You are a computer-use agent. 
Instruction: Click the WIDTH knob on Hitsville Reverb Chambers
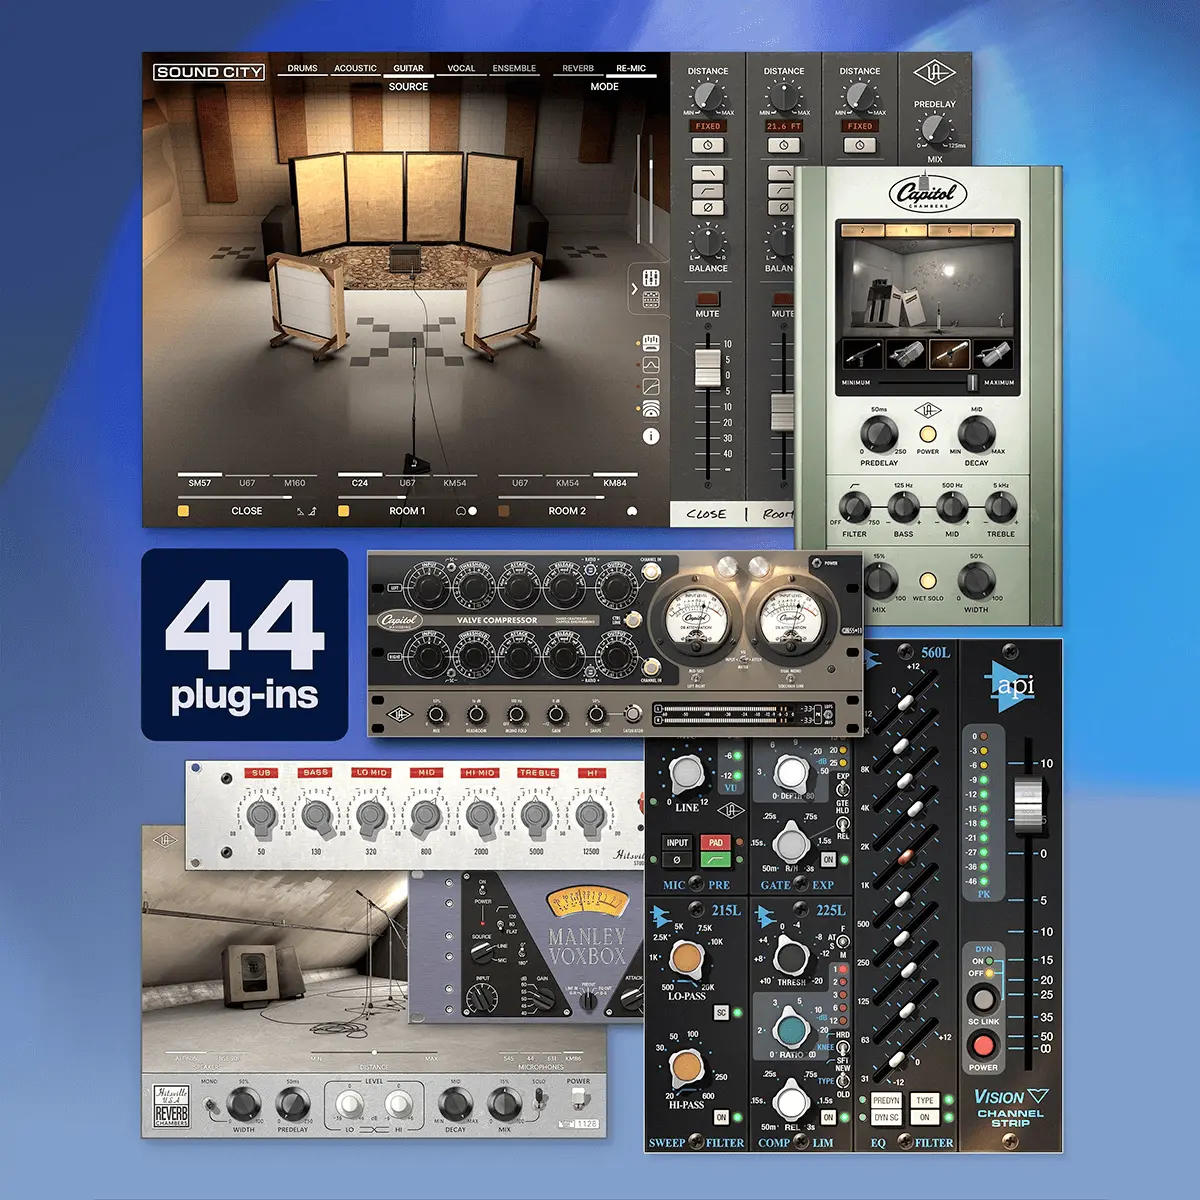click(x=243, y=1105)
